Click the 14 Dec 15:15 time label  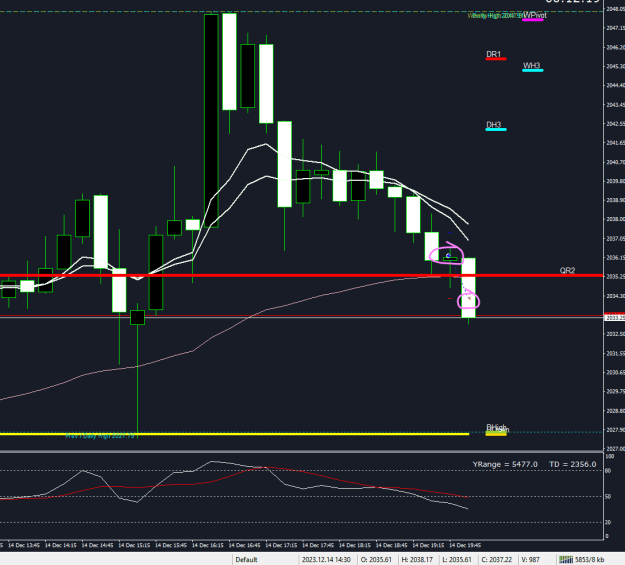pos(134,545)
